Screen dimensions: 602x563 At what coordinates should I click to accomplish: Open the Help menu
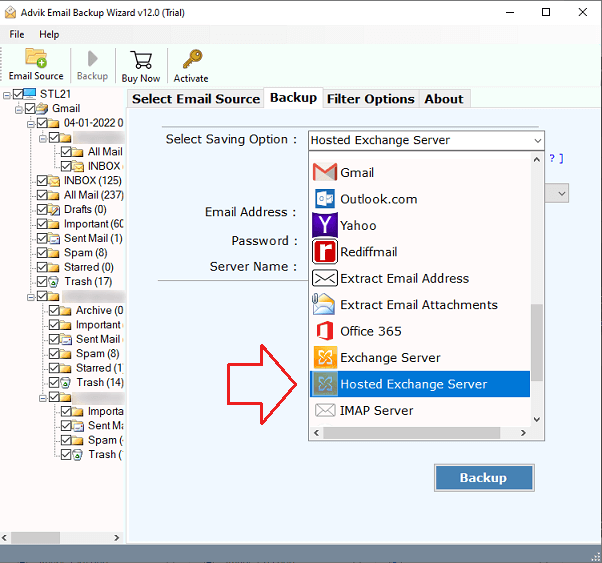point(49,35)
